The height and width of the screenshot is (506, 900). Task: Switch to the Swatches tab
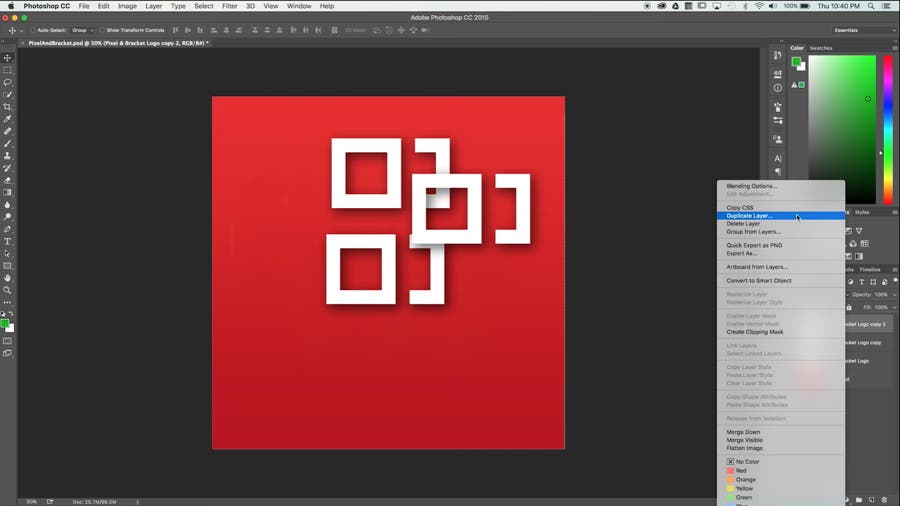point(821,48)
